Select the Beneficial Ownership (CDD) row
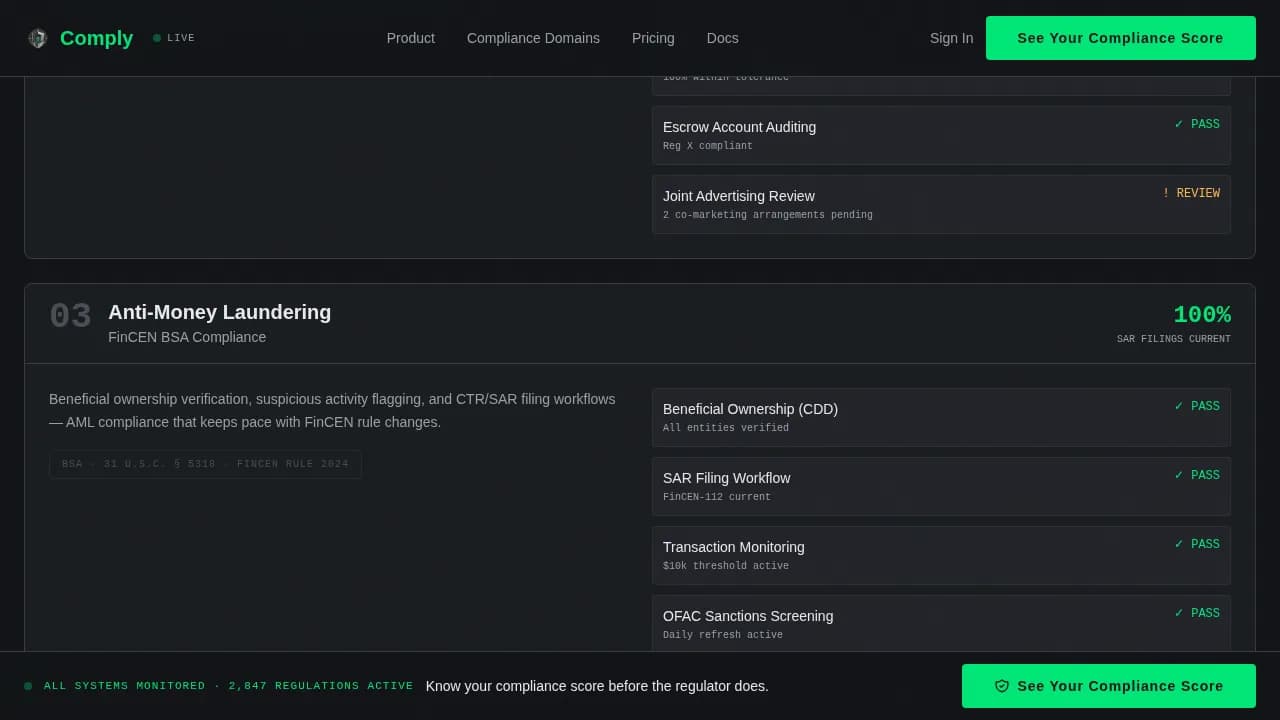The height and width of the screenshot is (720, 1280). tap(941, 417)
